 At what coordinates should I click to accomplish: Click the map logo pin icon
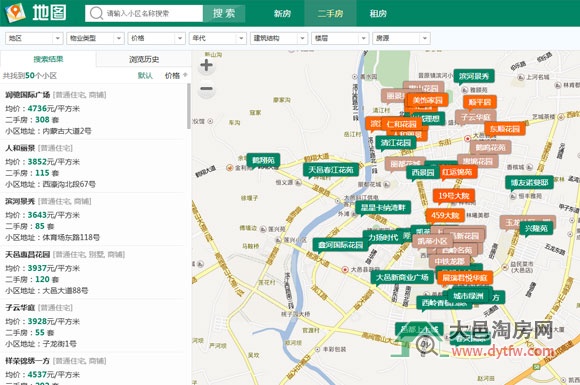15,13
